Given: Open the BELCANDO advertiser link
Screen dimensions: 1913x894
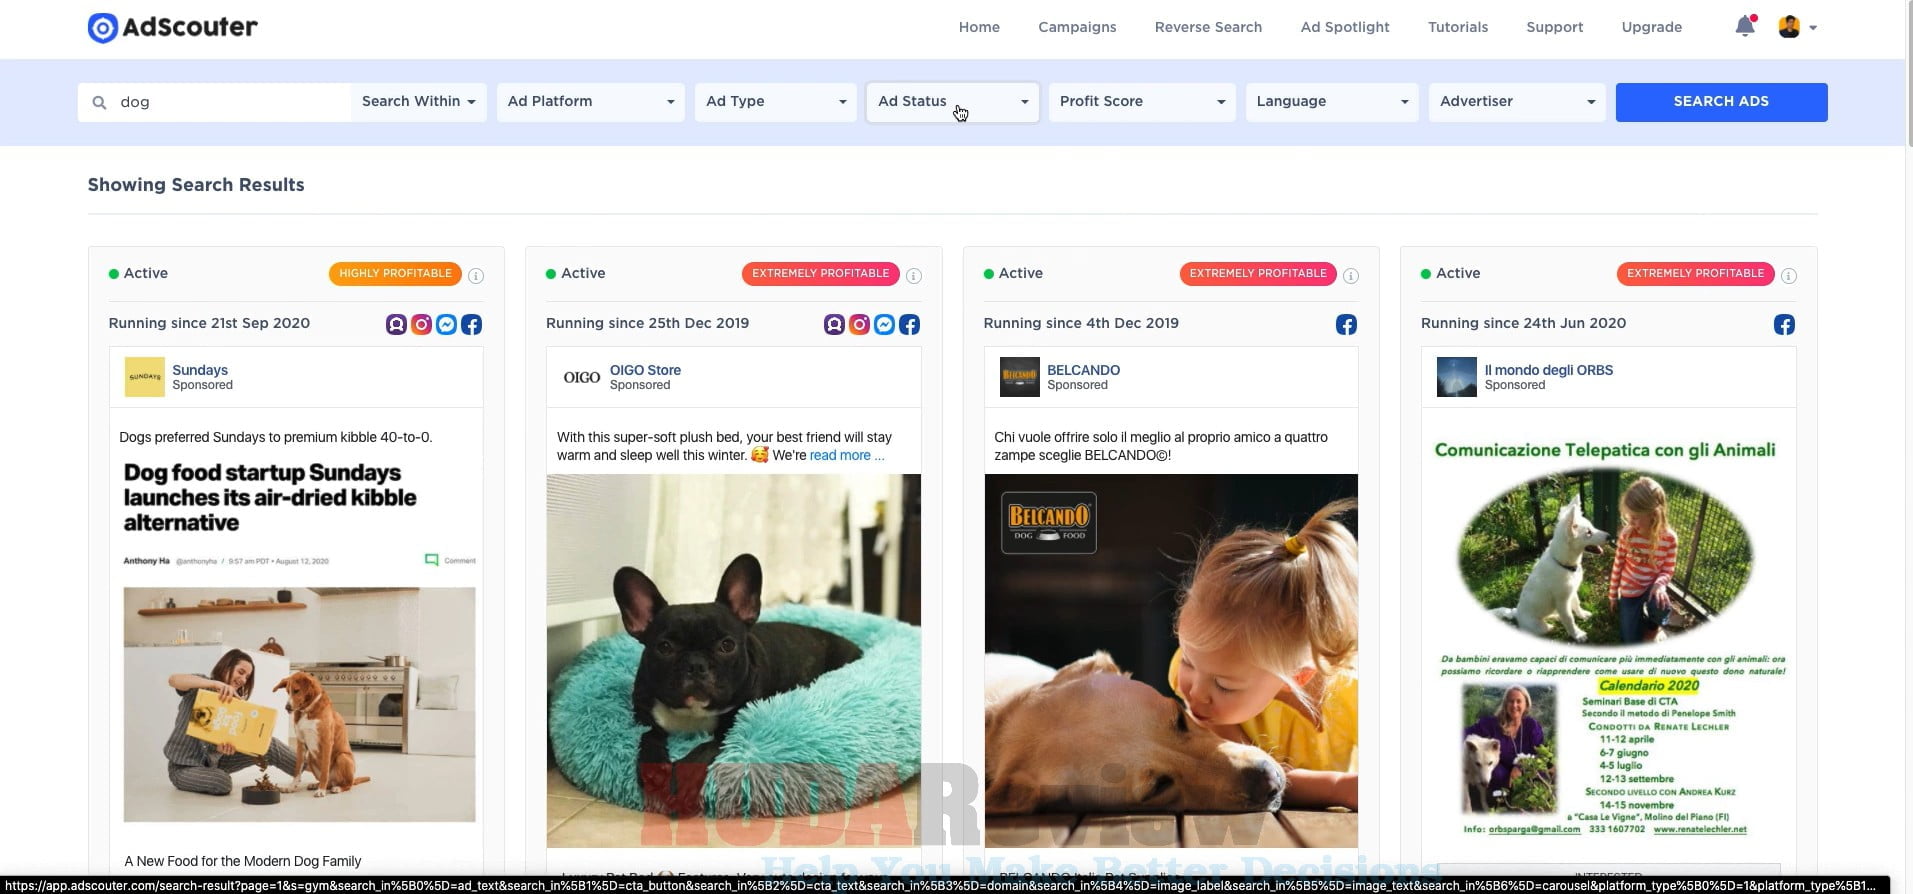Looking at the screenshot, I should point(1083,370).
